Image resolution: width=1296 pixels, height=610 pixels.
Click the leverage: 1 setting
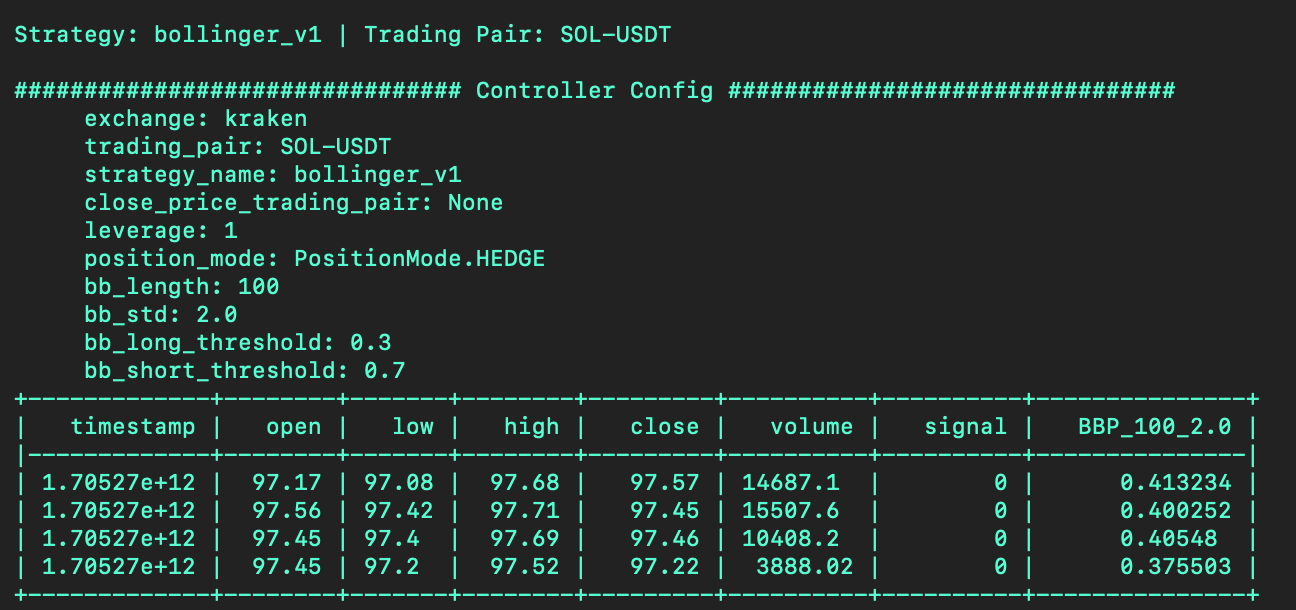point(160,231)
